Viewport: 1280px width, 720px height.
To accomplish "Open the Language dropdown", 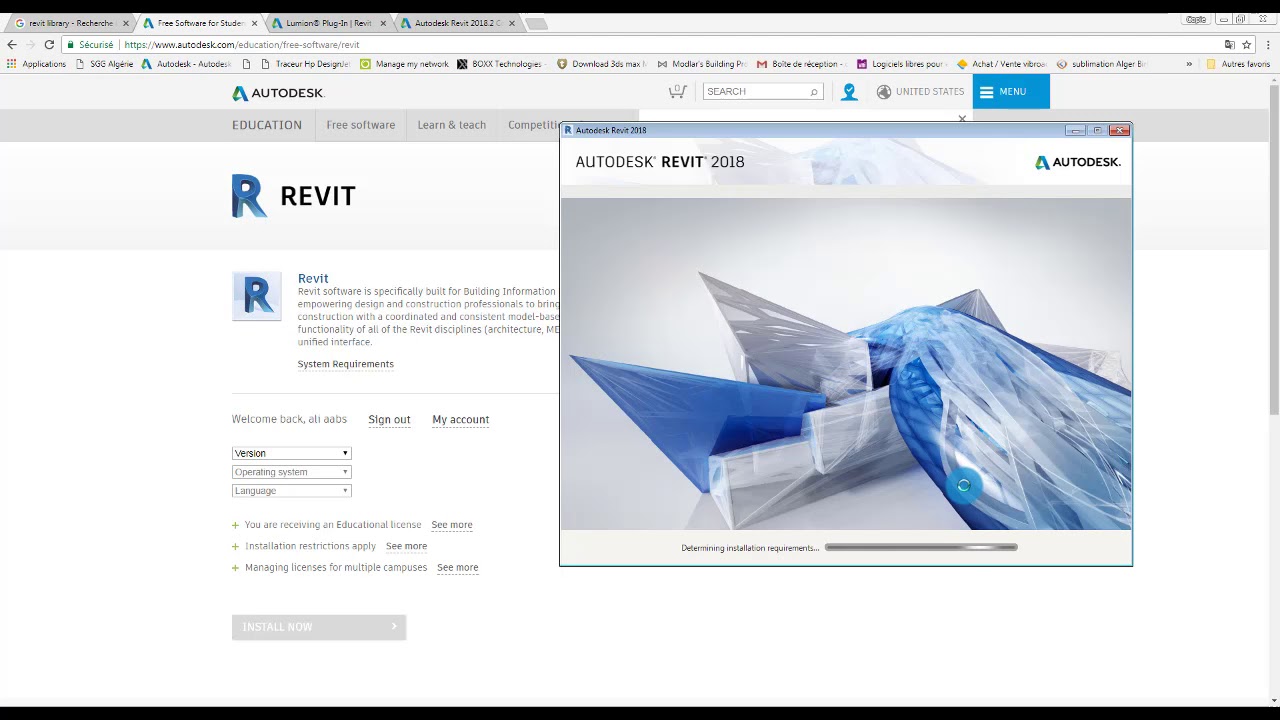I will tap(291, 491).
